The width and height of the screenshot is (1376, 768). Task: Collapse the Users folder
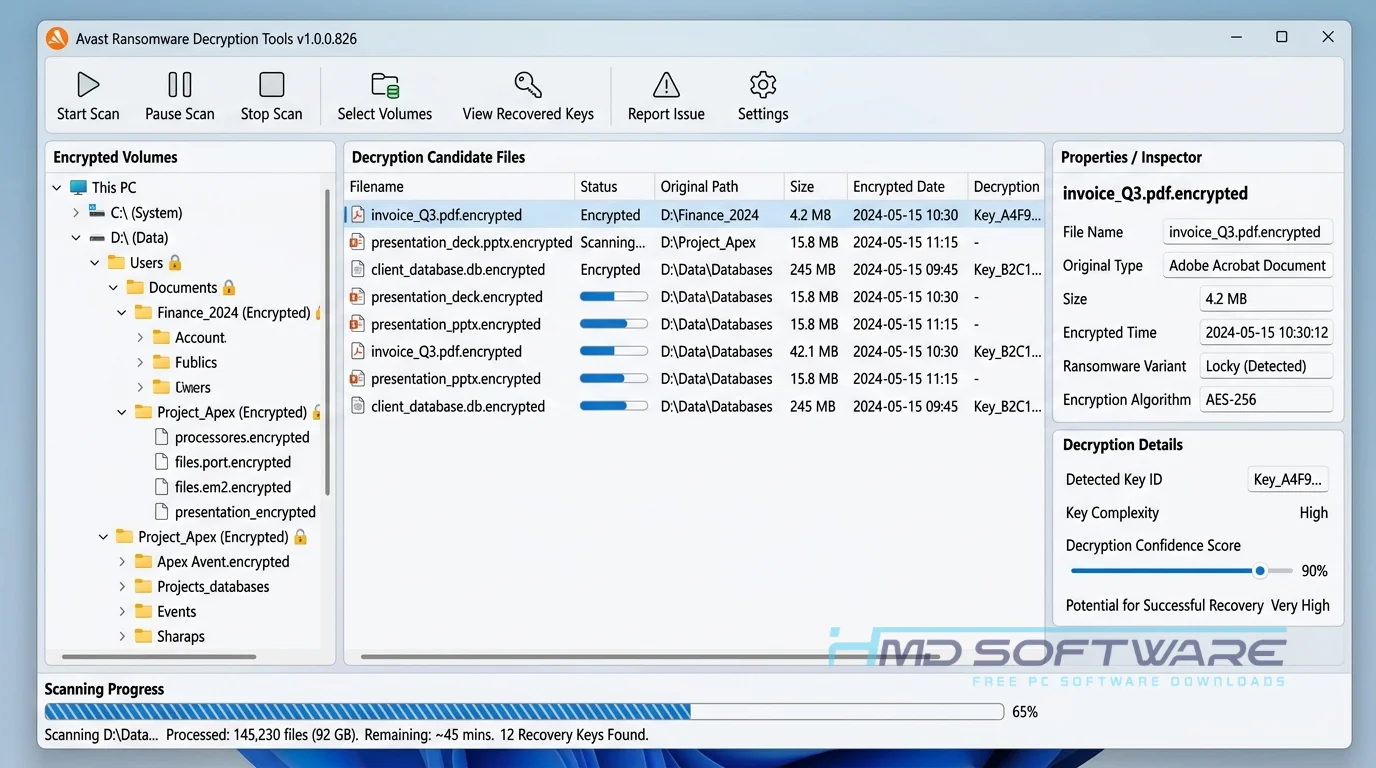[x=95, y=262]
